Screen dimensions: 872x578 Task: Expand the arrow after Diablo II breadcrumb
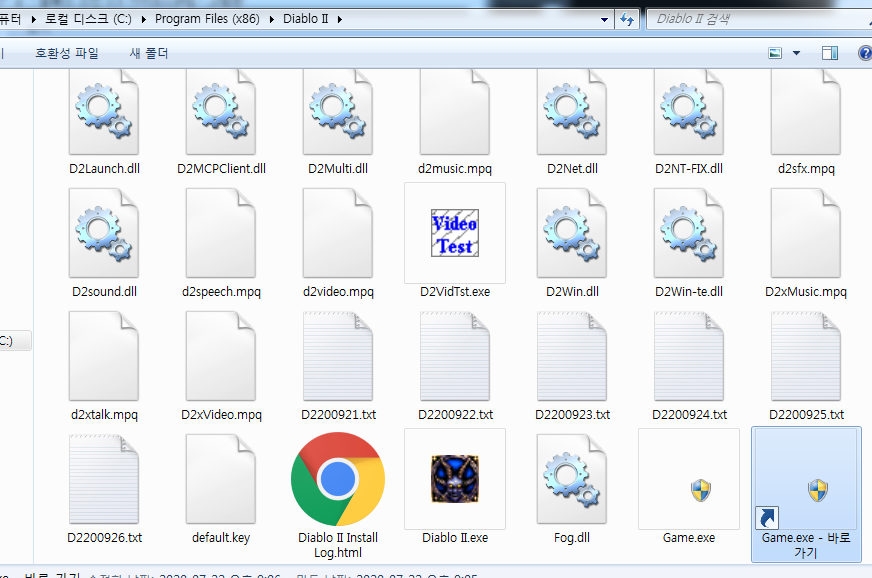point(339,19)
